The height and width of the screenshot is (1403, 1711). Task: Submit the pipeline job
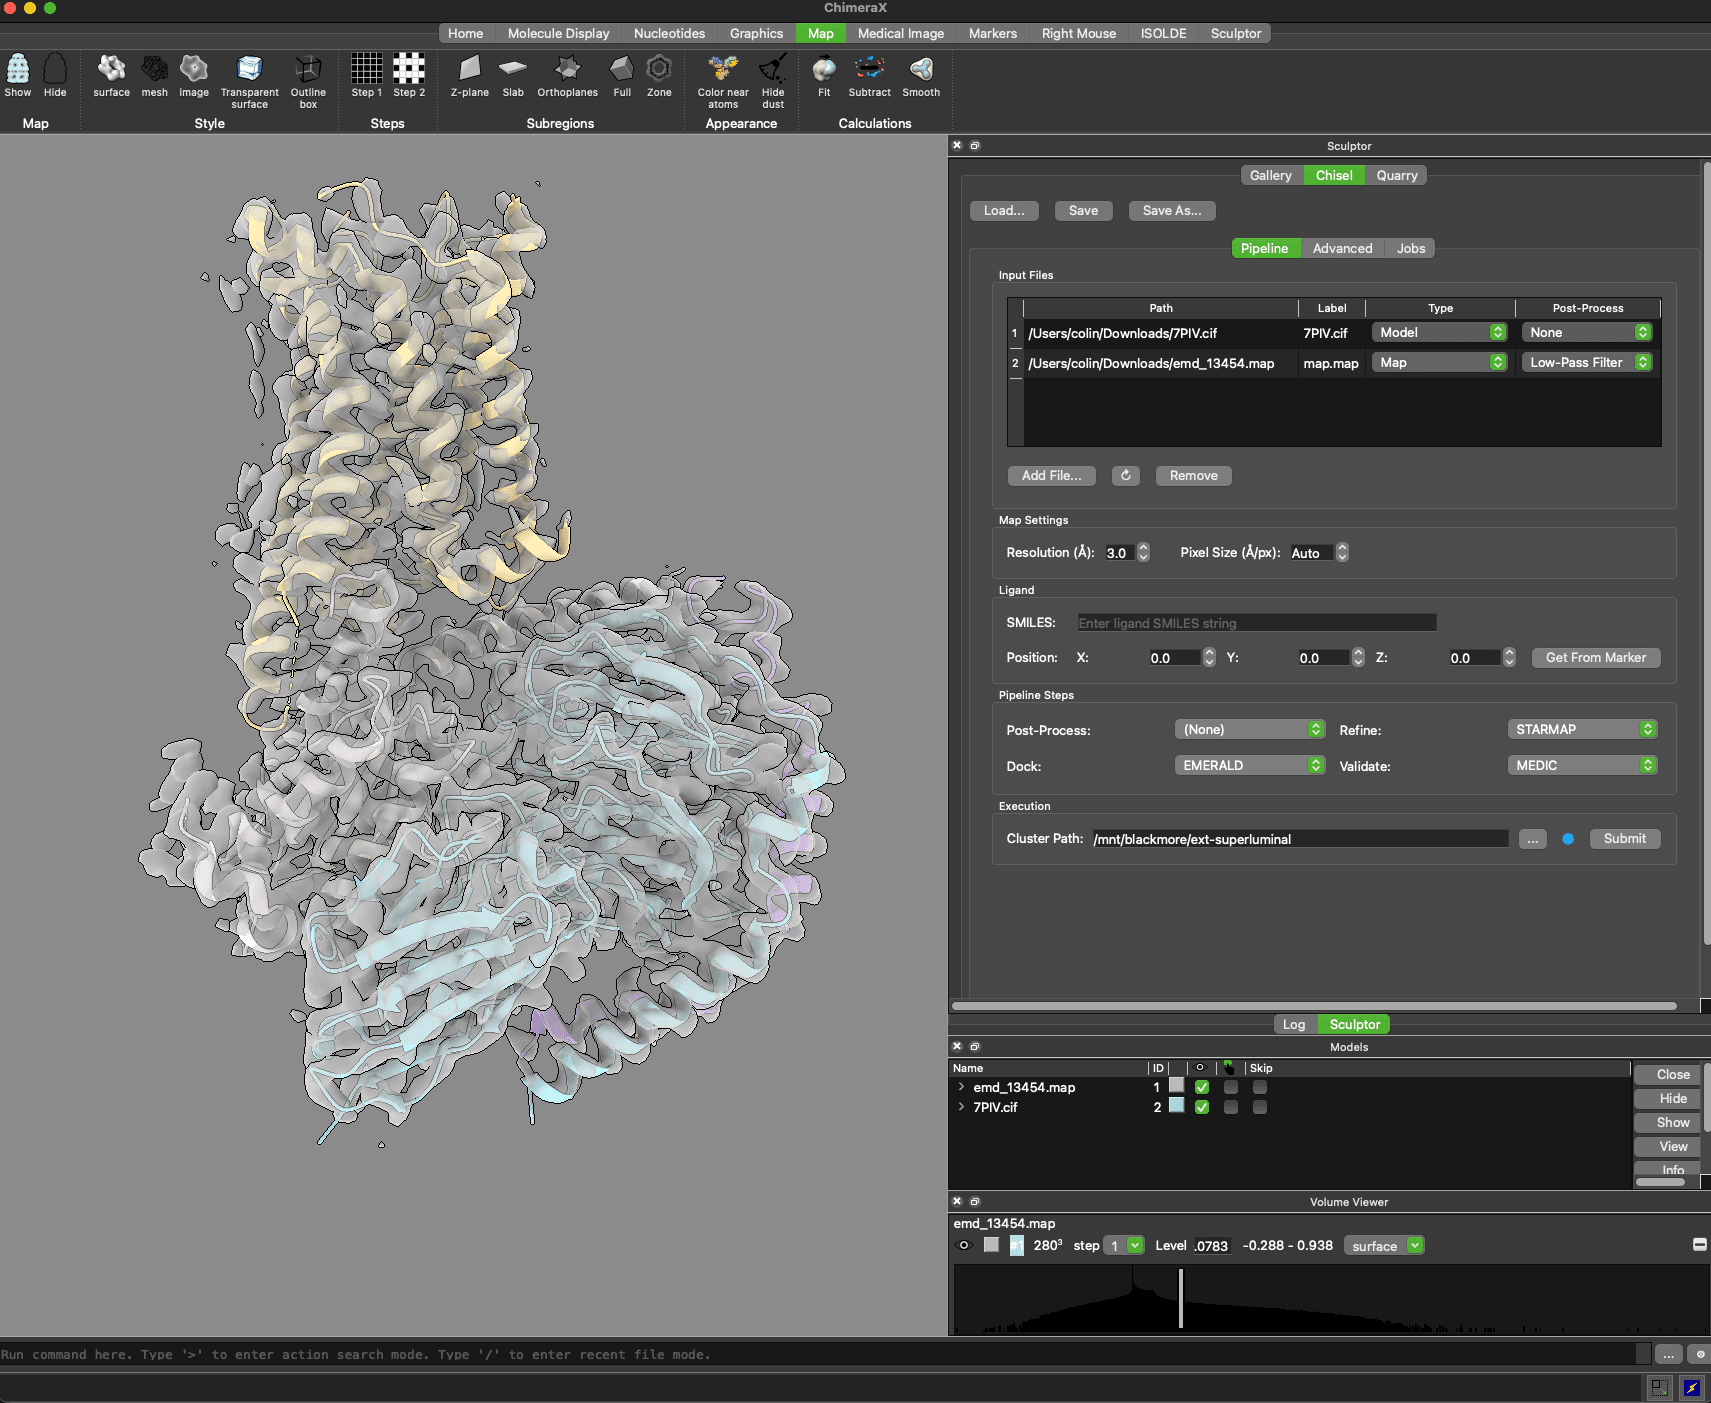(1624, 838)
